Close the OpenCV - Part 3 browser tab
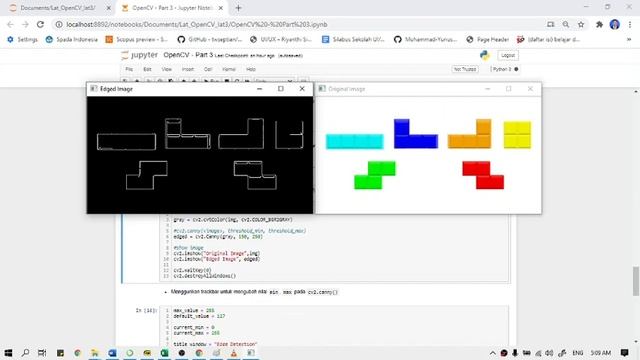The width and height of the screenshot is (640, 360). pos(221,8)
